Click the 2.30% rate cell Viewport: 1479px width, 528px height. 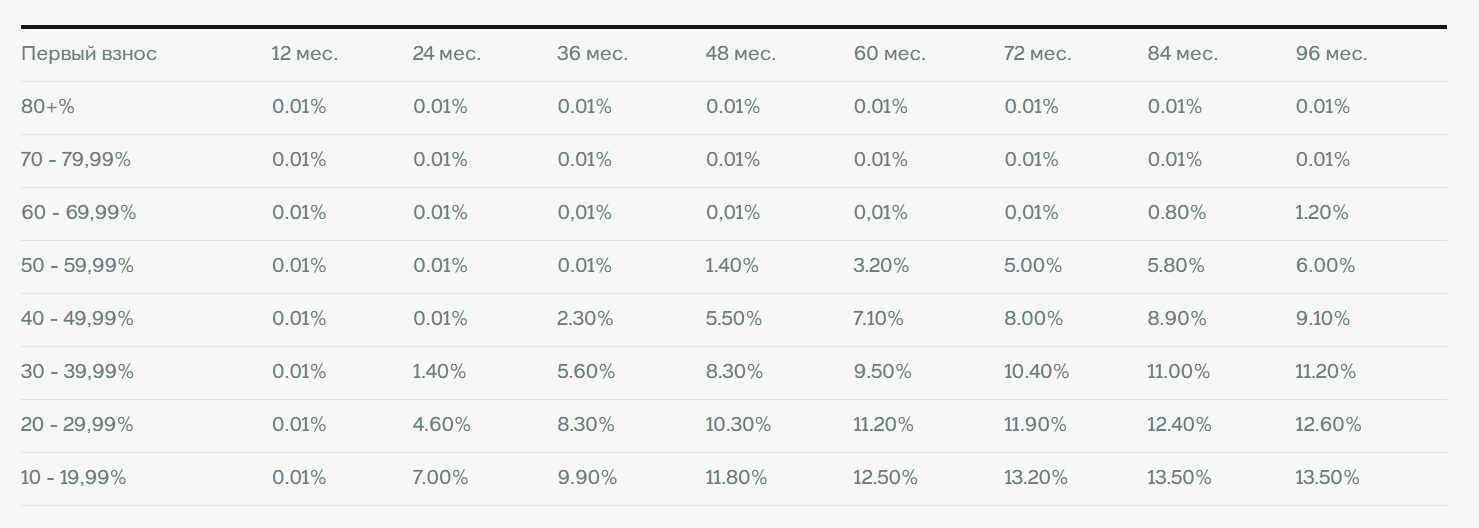point(584,319)
